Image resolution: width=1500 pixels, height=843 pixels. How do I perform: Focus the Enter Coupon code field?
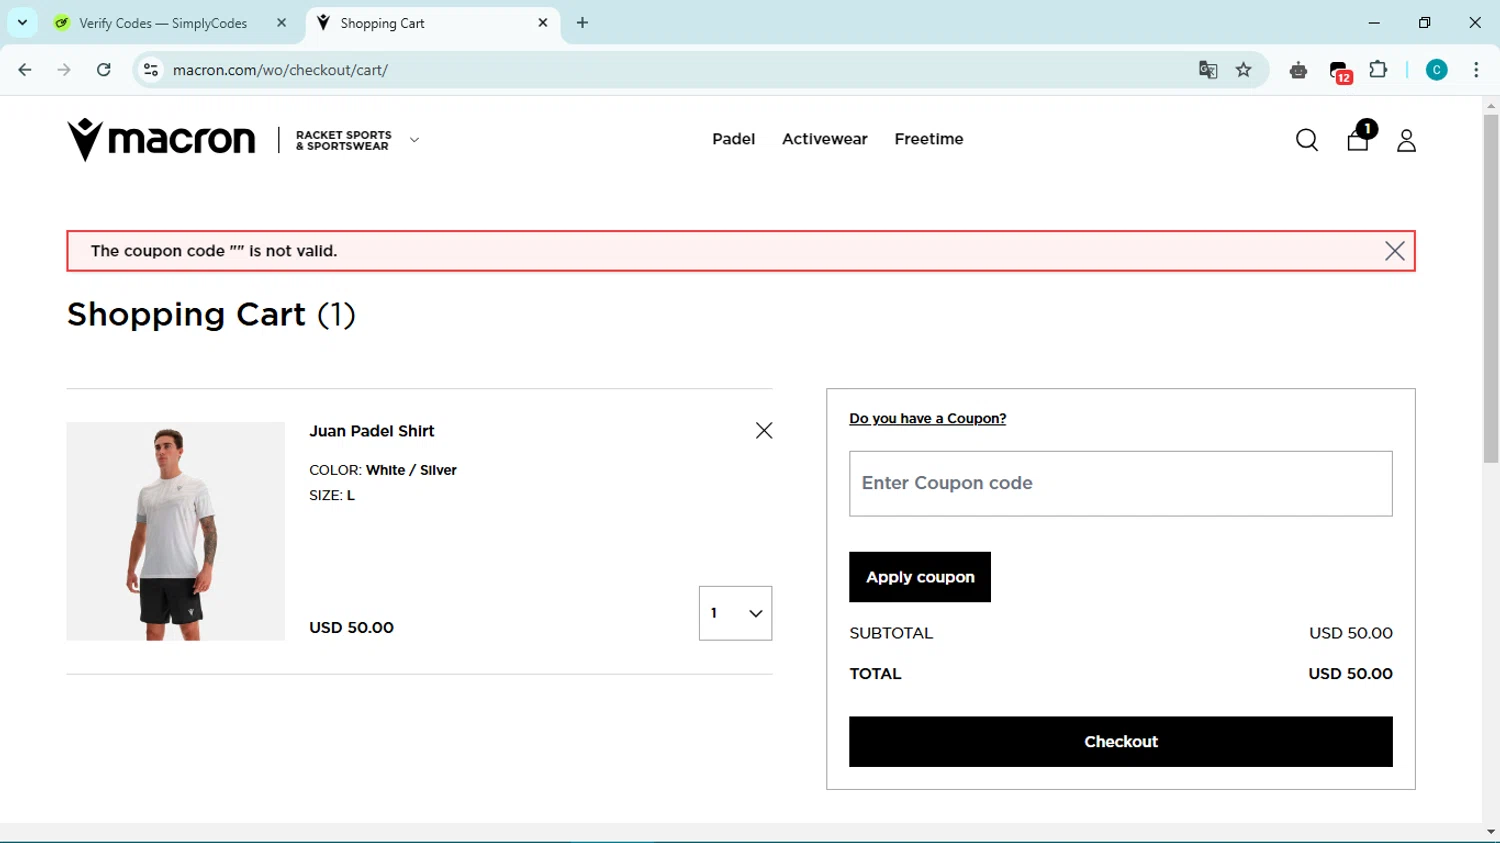coord(1120,484)
